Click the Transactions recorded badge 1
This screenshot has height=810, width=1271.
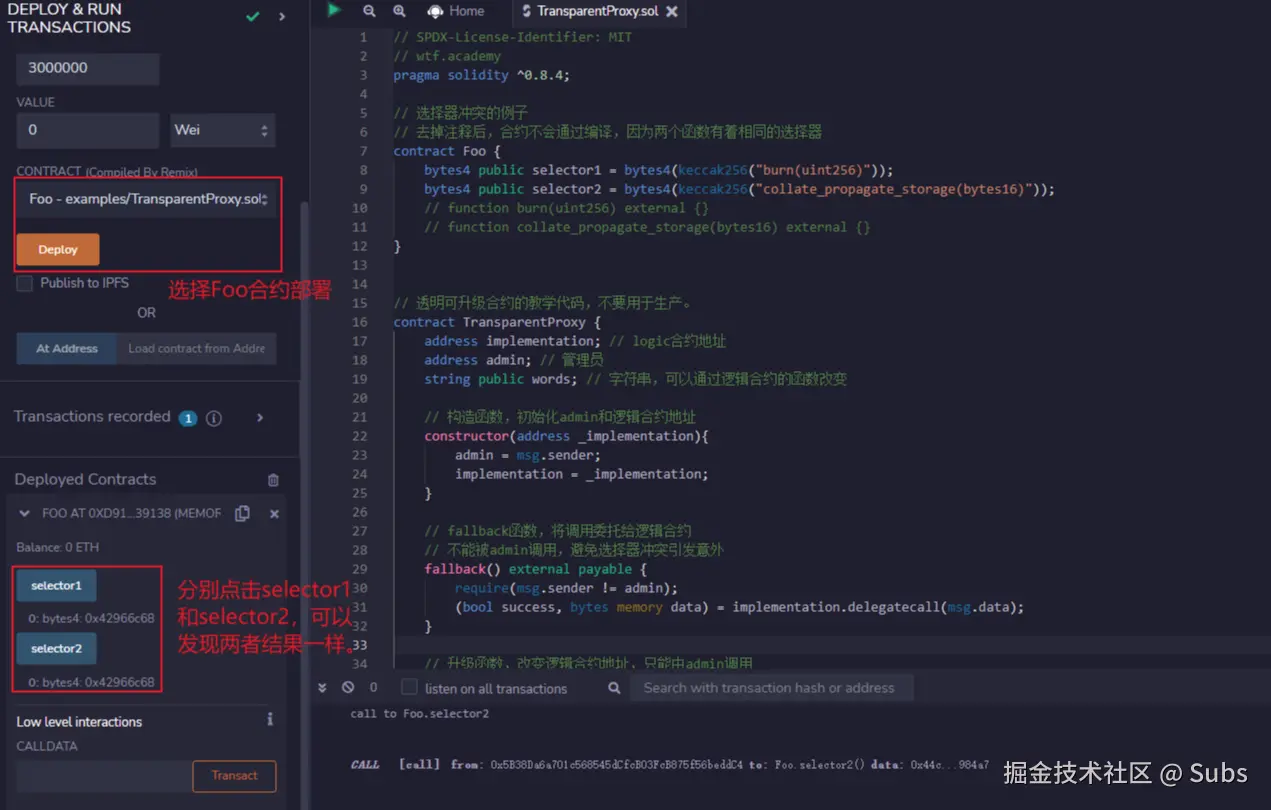point(188,419)
